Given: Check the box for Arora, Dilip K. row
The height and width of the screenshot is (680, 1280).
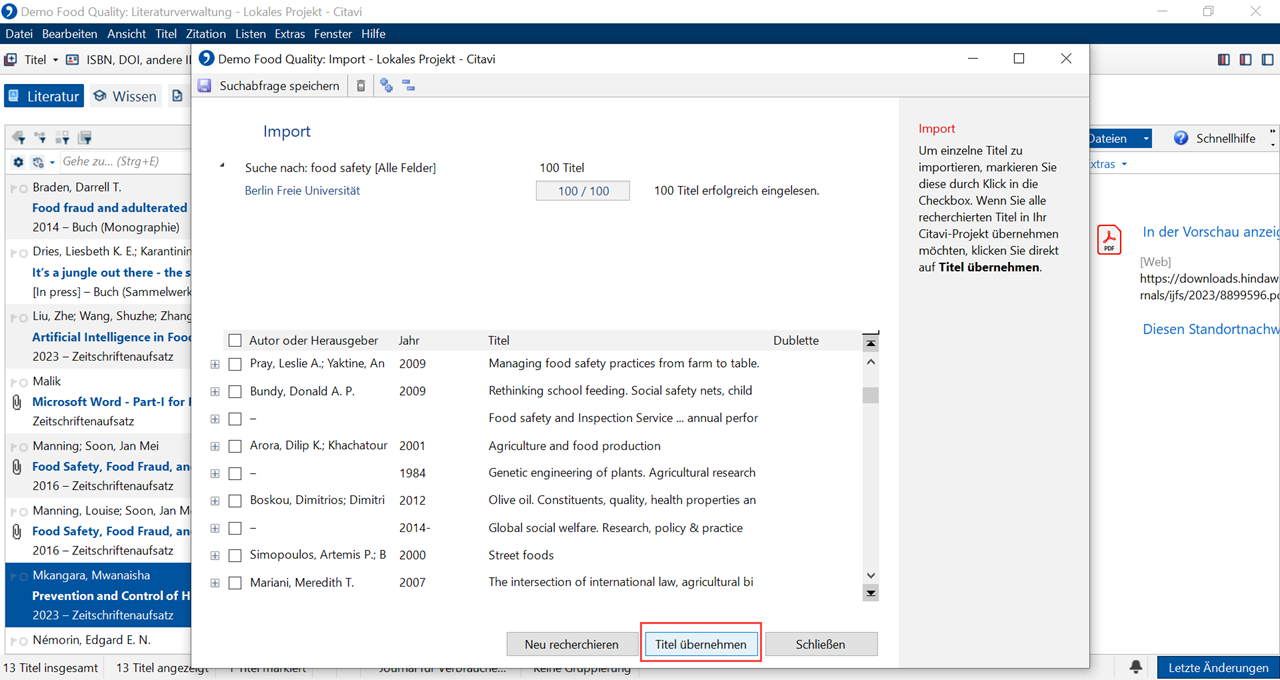Looking at the screenshot, I should 235,446.
